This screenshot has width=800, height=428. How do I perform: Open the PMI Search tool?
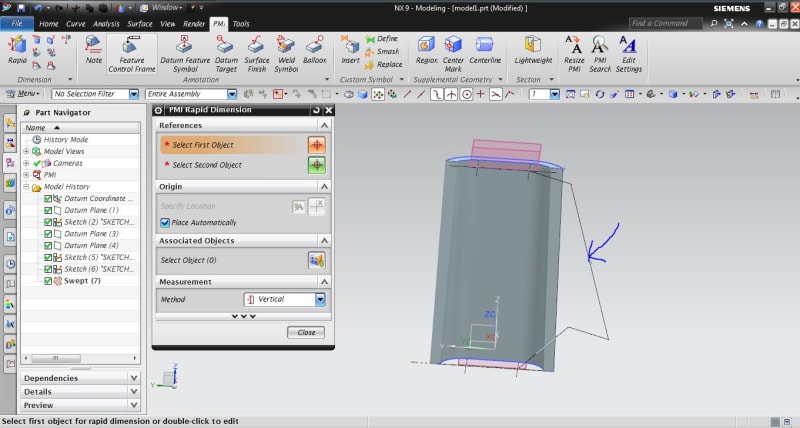point(600,54)
